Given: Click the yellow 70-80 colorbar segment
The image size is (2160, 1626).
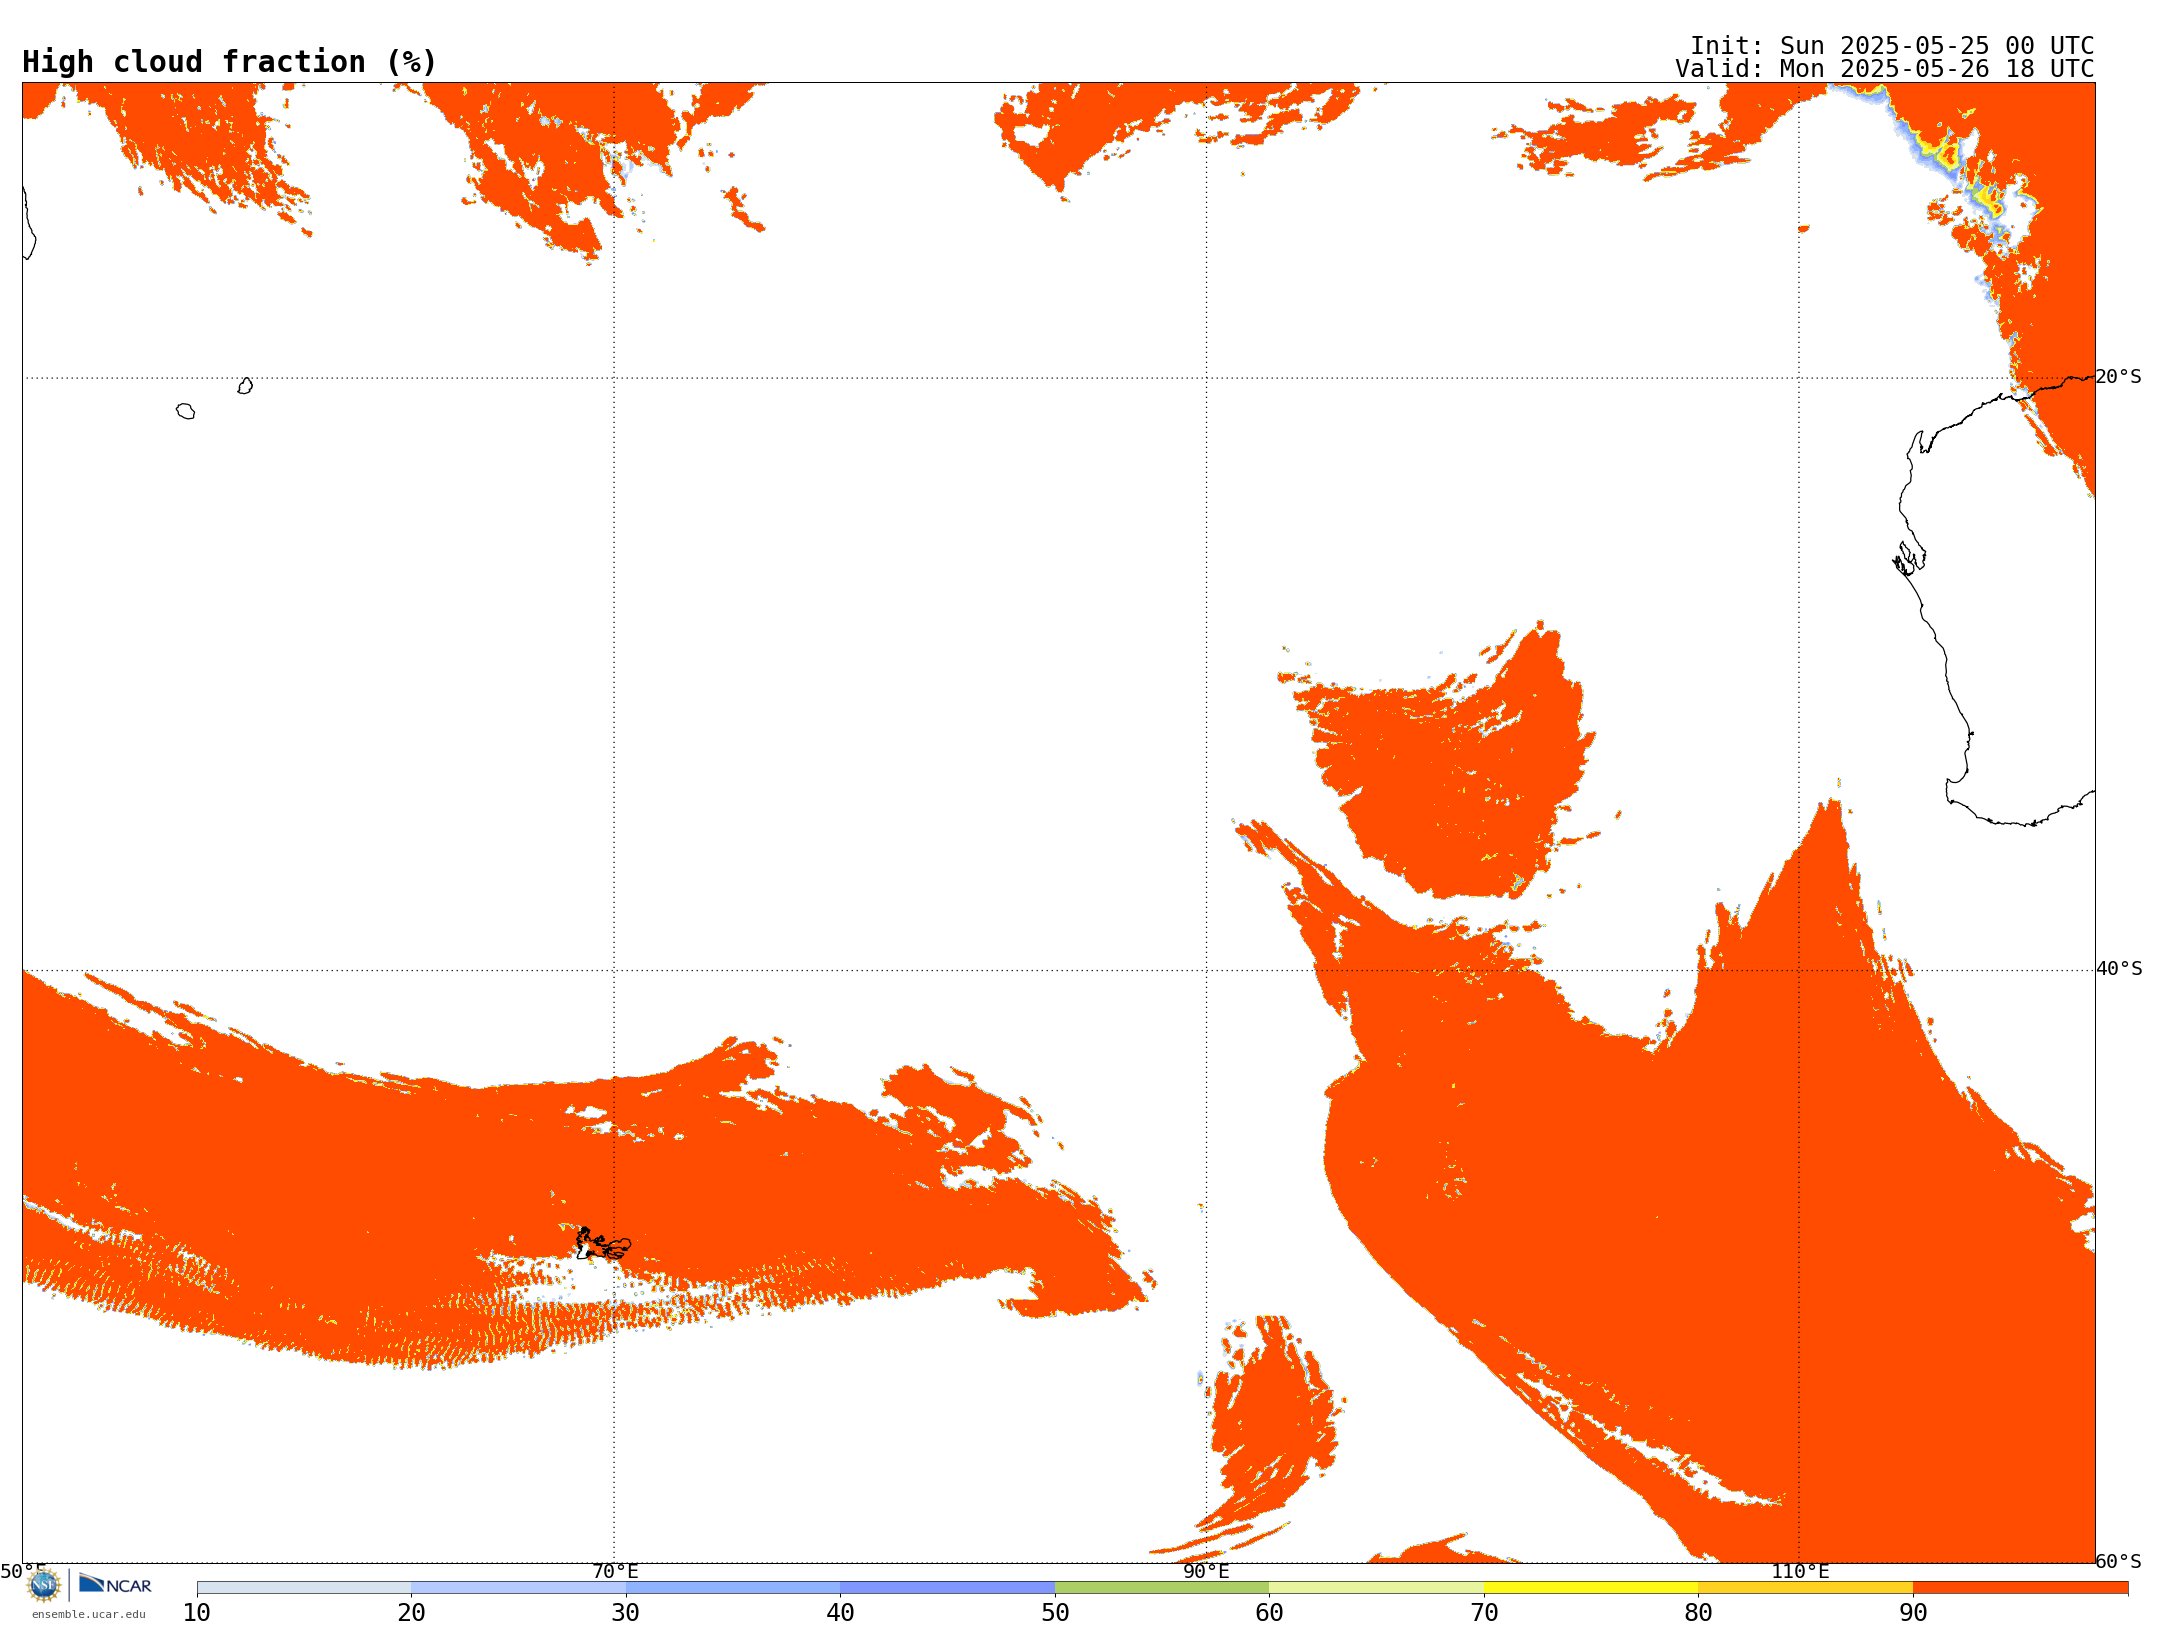Looking at the screenshot, I should [x=1591, y=1587].
